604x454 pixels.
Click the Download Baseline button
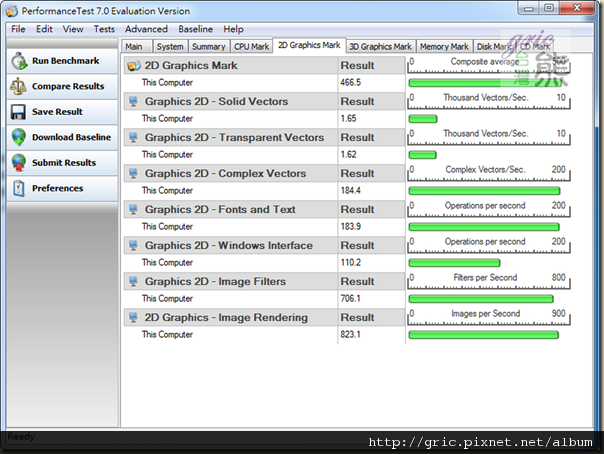(62, 137)
